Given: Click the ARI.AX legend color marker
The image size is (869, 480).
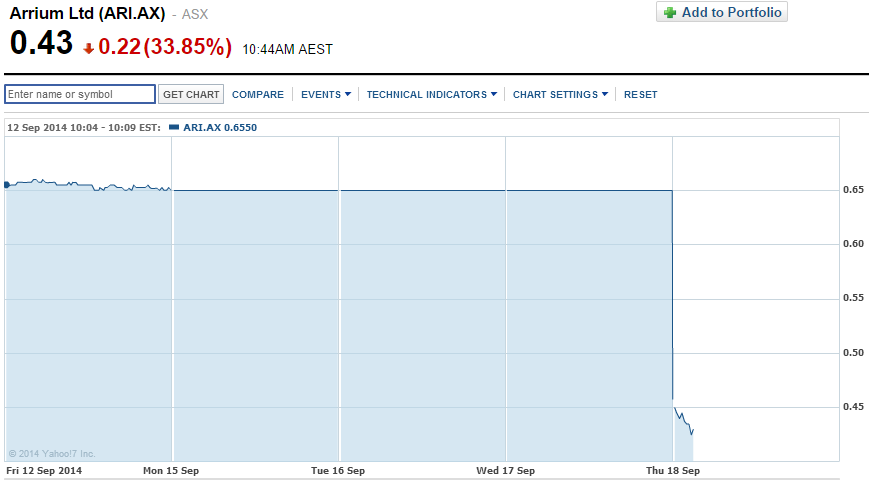Looking at the screenshot, I should pyautogui.click(x=174, y=127).
